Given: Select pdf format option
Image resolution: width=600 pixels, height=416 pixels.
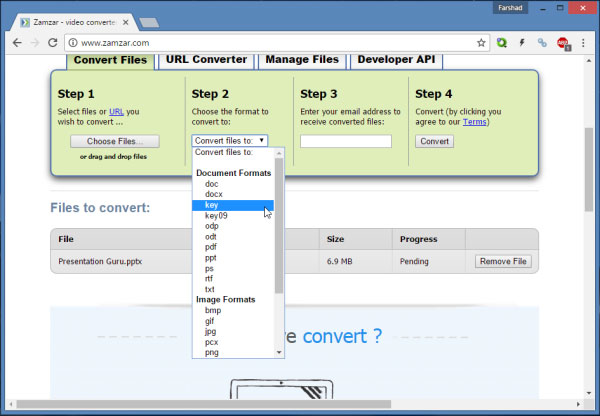Looking at the screenshot, I should point(233,247).
